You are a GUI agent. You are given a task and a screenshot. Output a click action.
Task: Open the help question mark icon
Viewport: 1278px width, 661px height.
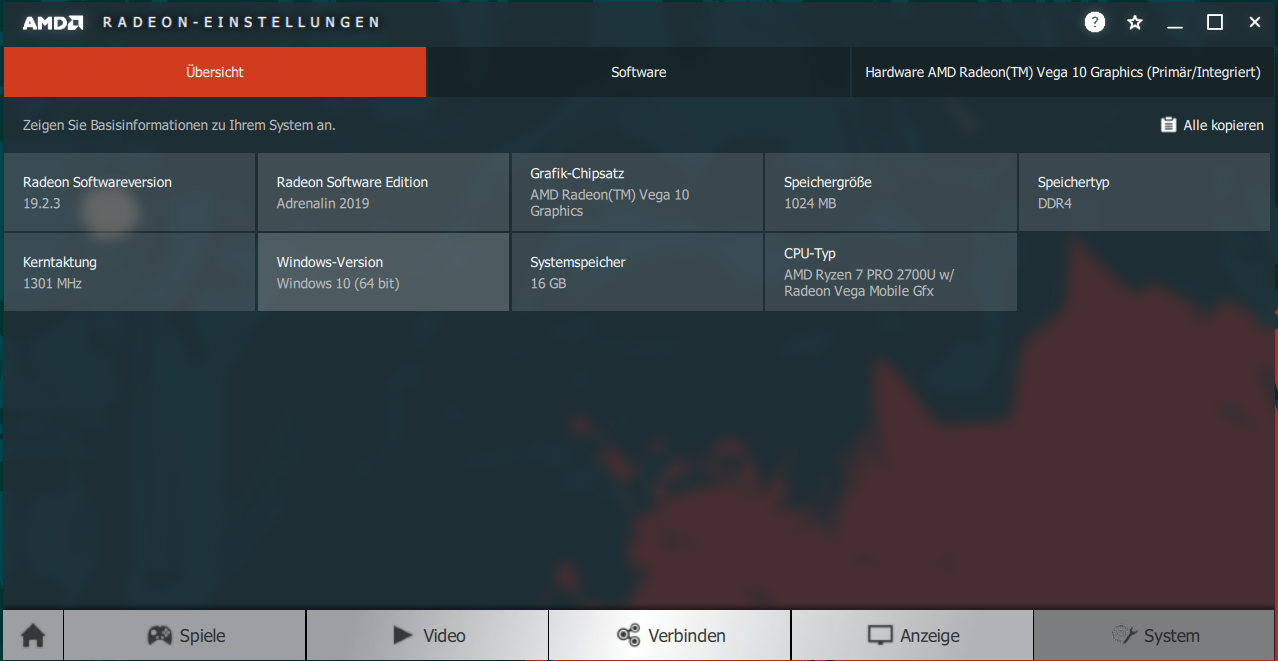(x=1095, y=22)
